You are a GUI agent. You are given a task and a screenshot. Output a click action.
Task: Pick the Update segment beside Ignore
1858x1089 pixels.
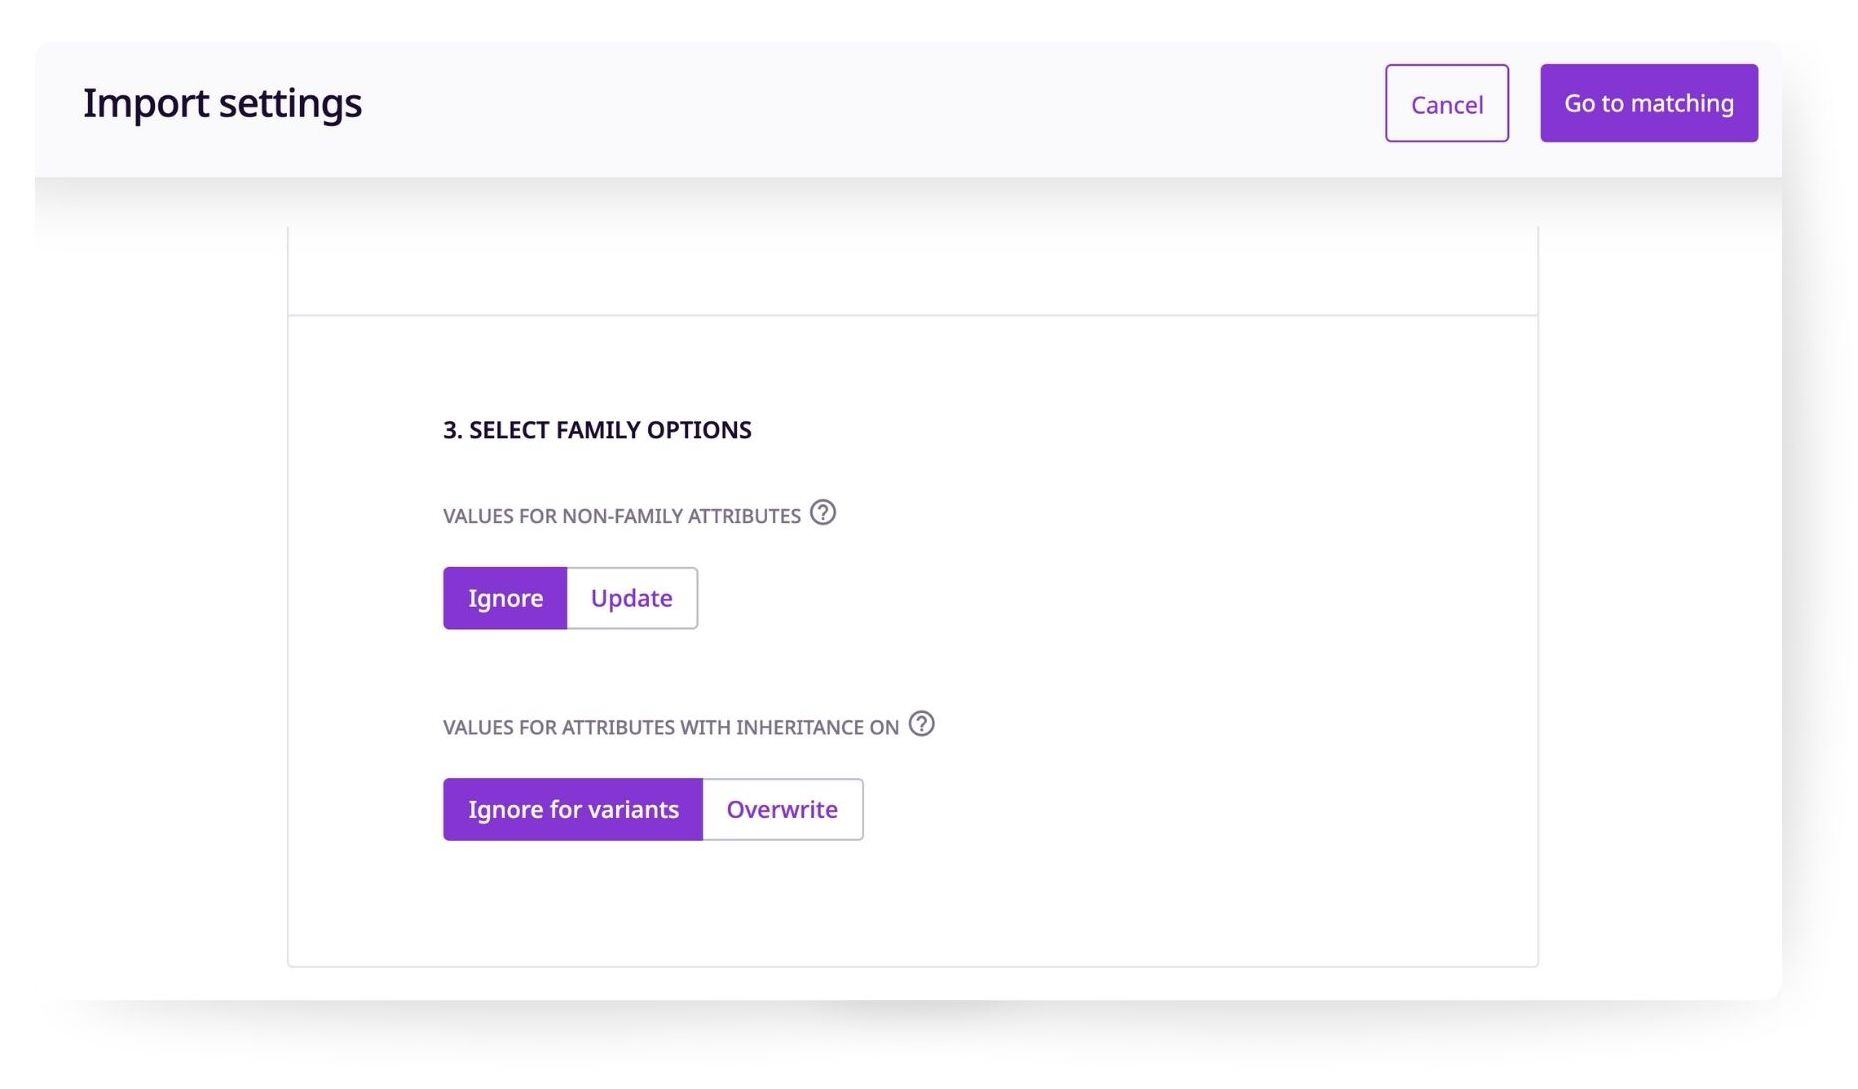632,598
